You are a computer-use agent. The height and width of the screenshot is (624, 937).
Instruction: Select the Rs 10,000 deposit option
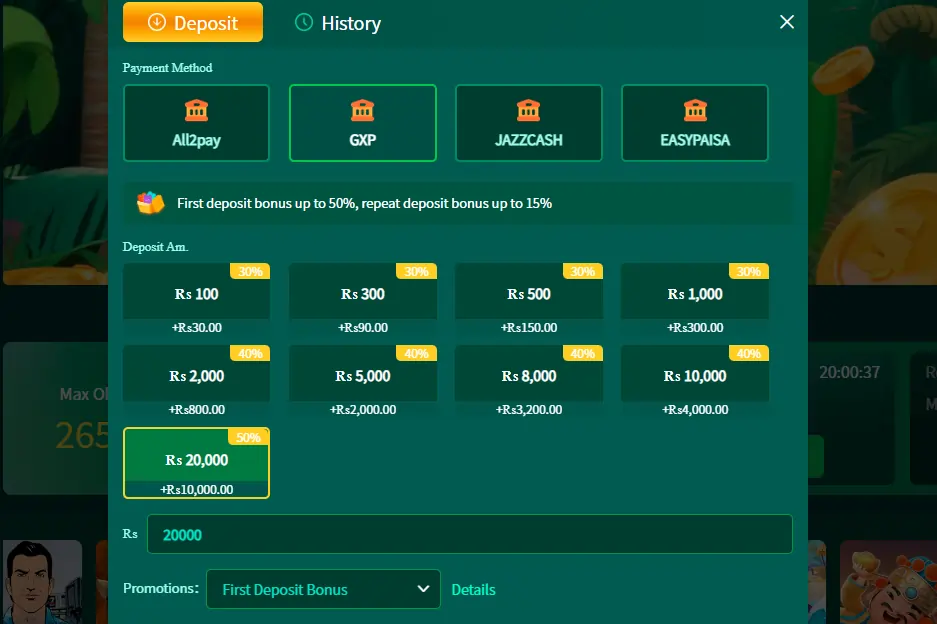click(x=694, y=375)
